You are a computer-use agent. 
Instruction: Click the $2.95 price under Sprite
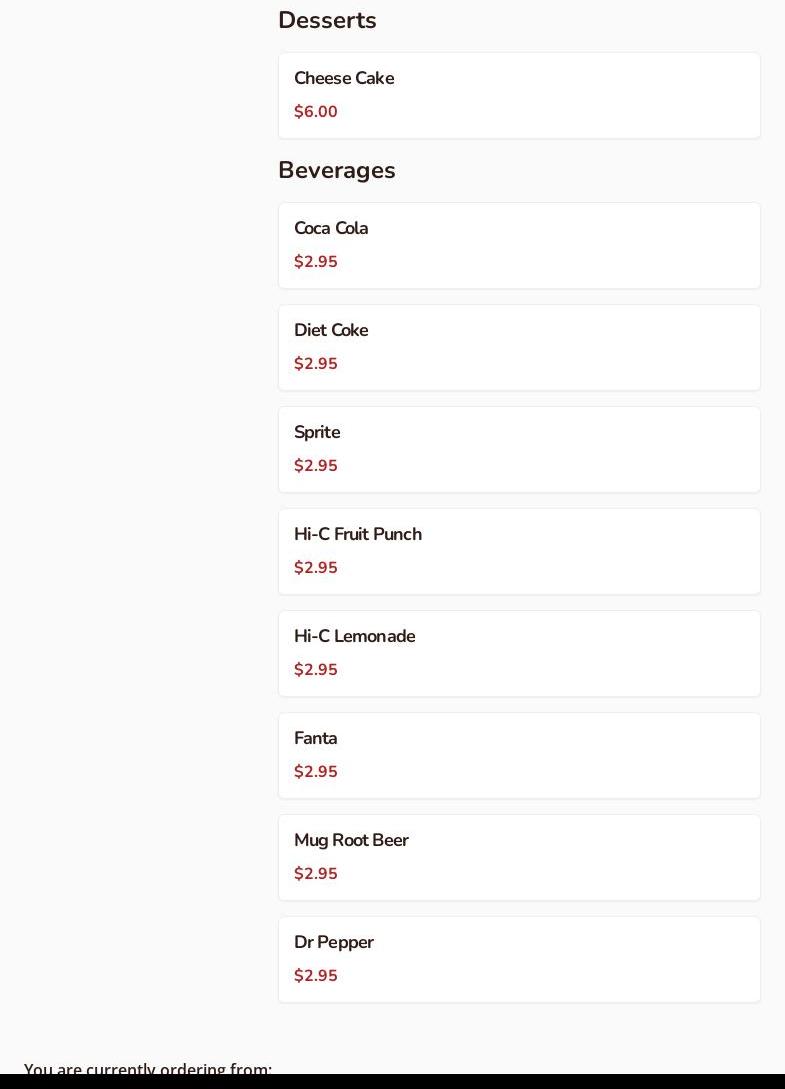pos(316,466)
